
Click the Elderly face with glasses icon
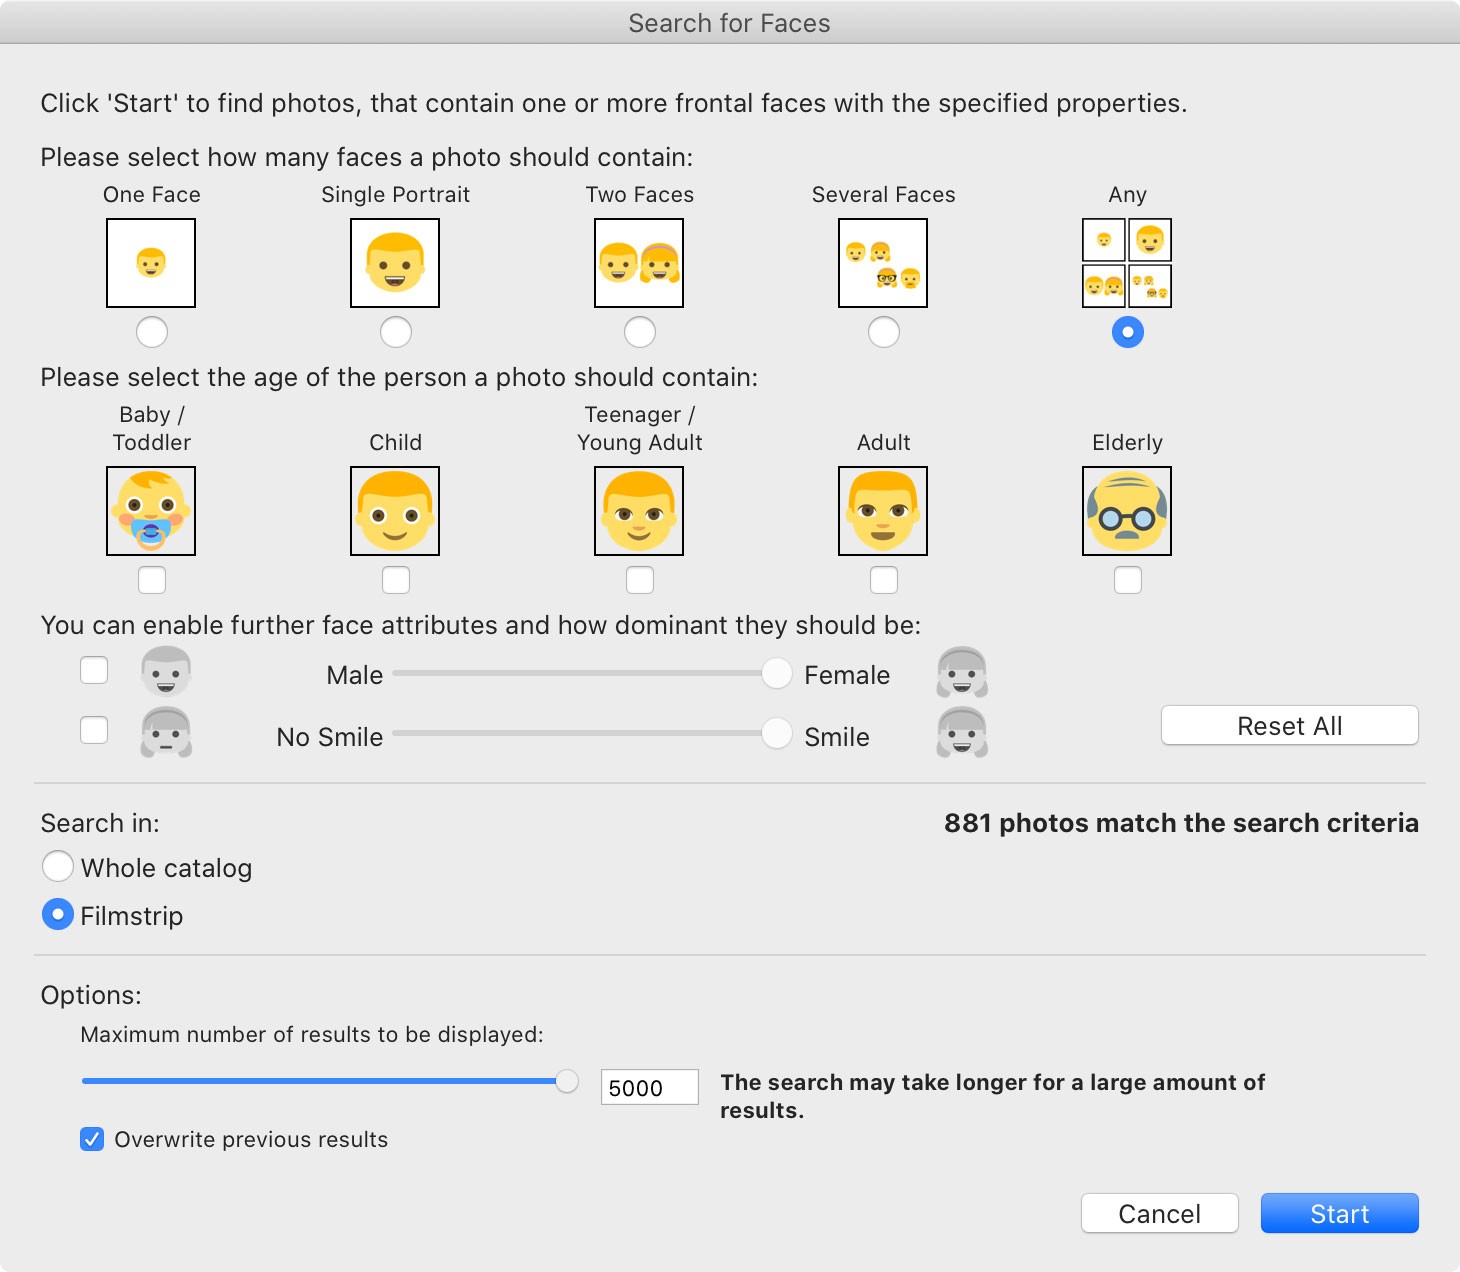coord(1127,511)
